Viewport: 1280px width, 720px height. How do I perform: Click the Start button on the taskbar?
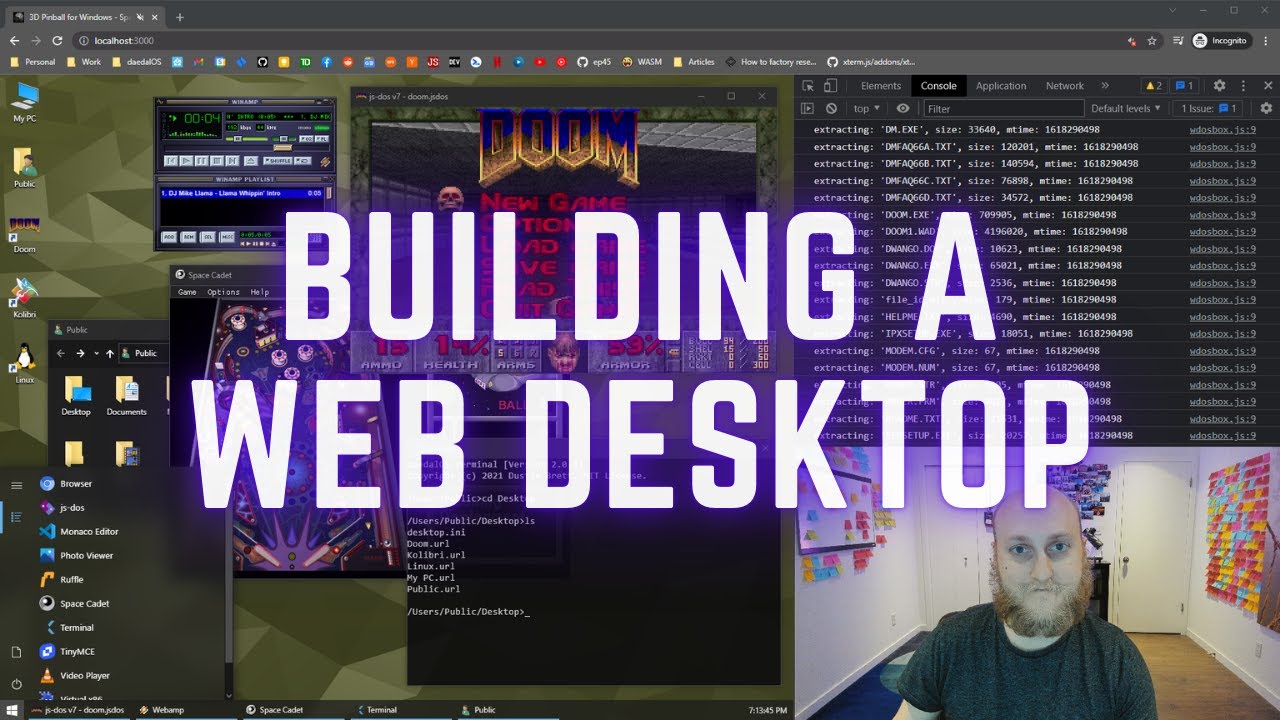pos(12,710)
